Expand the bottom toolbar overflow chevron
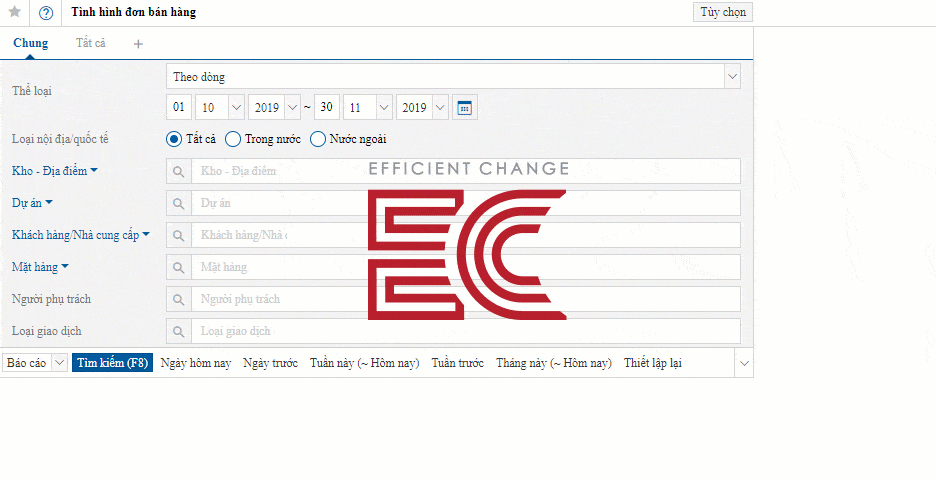The height and width of the screenshot is (480, 936). tap(744, 363)
